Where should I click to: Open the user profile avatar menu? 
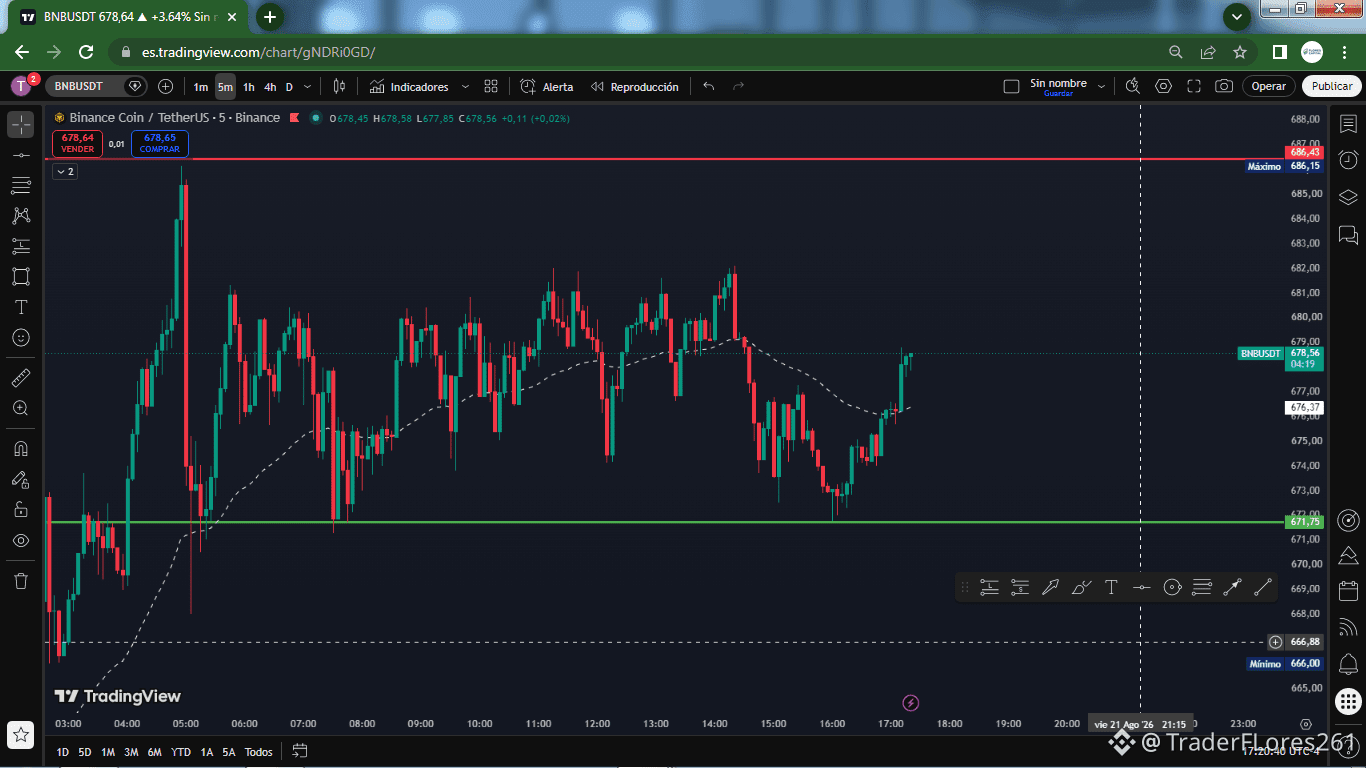click(x=21, y=87)
